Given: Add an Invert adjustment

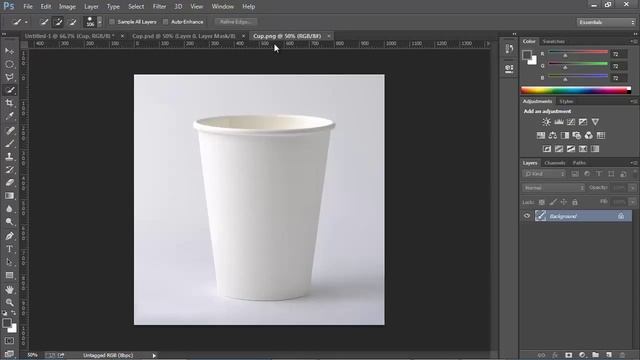Looking at the screenshot, I should pyautogui.click(x=547, y=149).
